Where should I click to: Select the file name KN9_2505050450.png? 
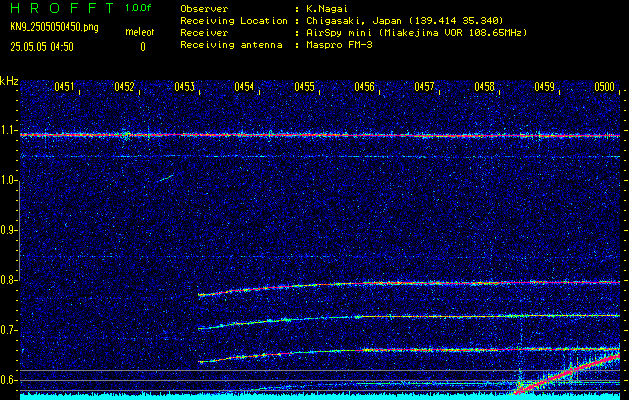[54, 27]
